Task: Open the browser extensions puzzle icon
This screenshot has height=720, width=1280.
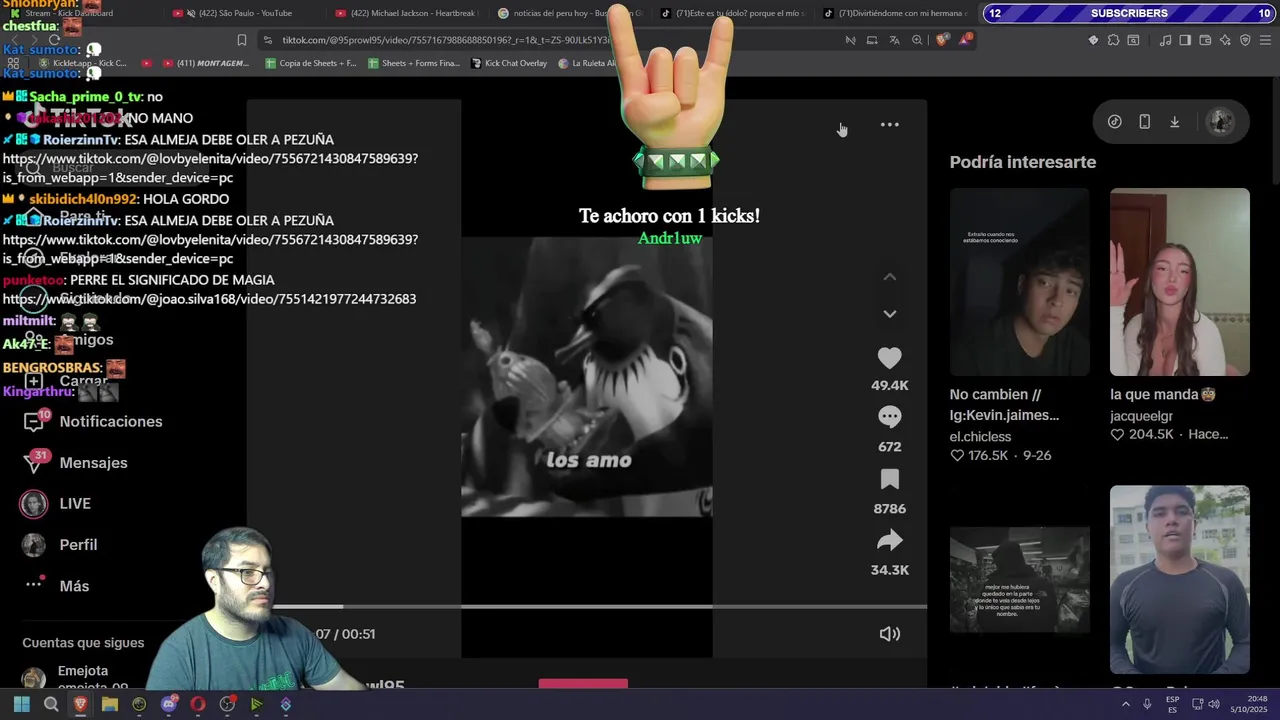Action: pyautogui.click(x=1113, y=40)
